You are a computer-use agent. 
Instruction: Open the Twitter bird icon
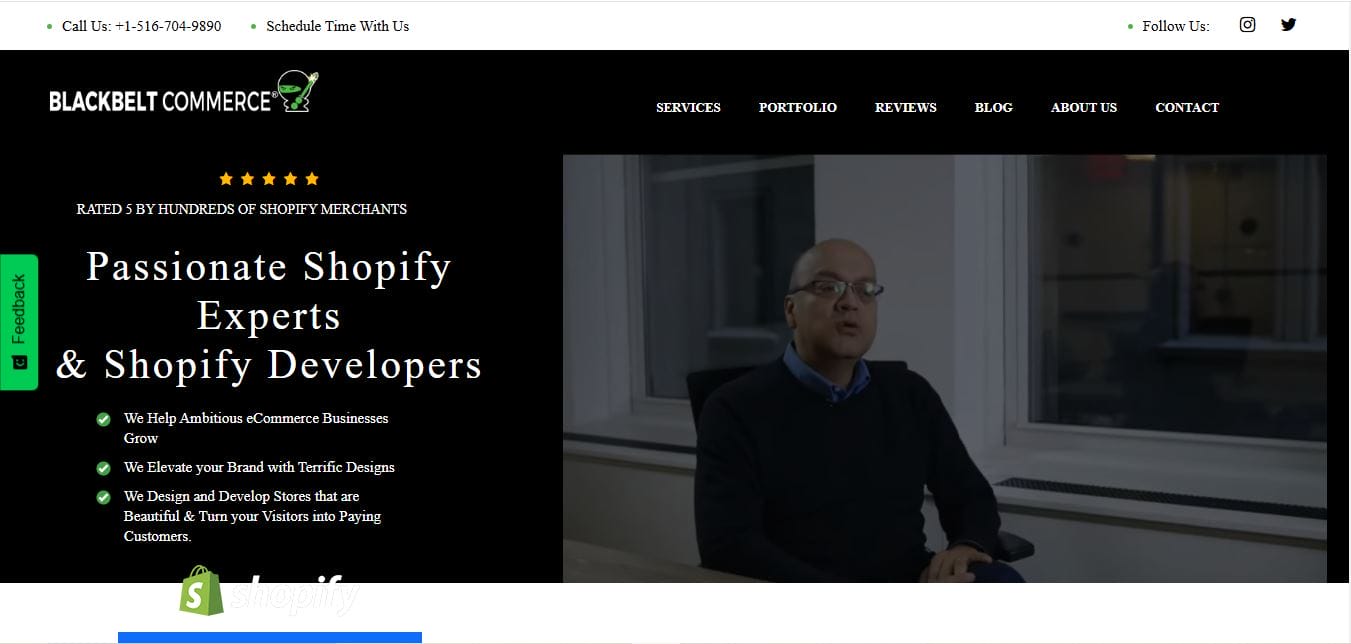pos(1288,25)
